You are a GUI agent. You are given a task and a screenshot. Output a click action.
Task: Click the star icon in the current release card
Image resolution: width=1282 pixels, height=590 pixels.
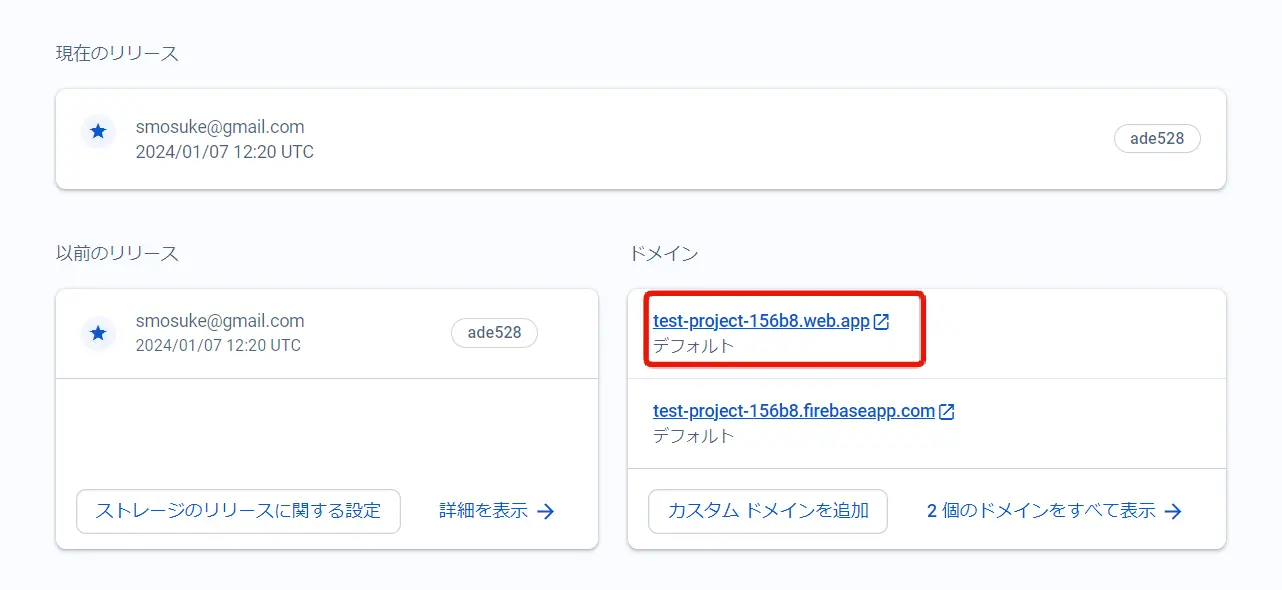click(98, 131)
